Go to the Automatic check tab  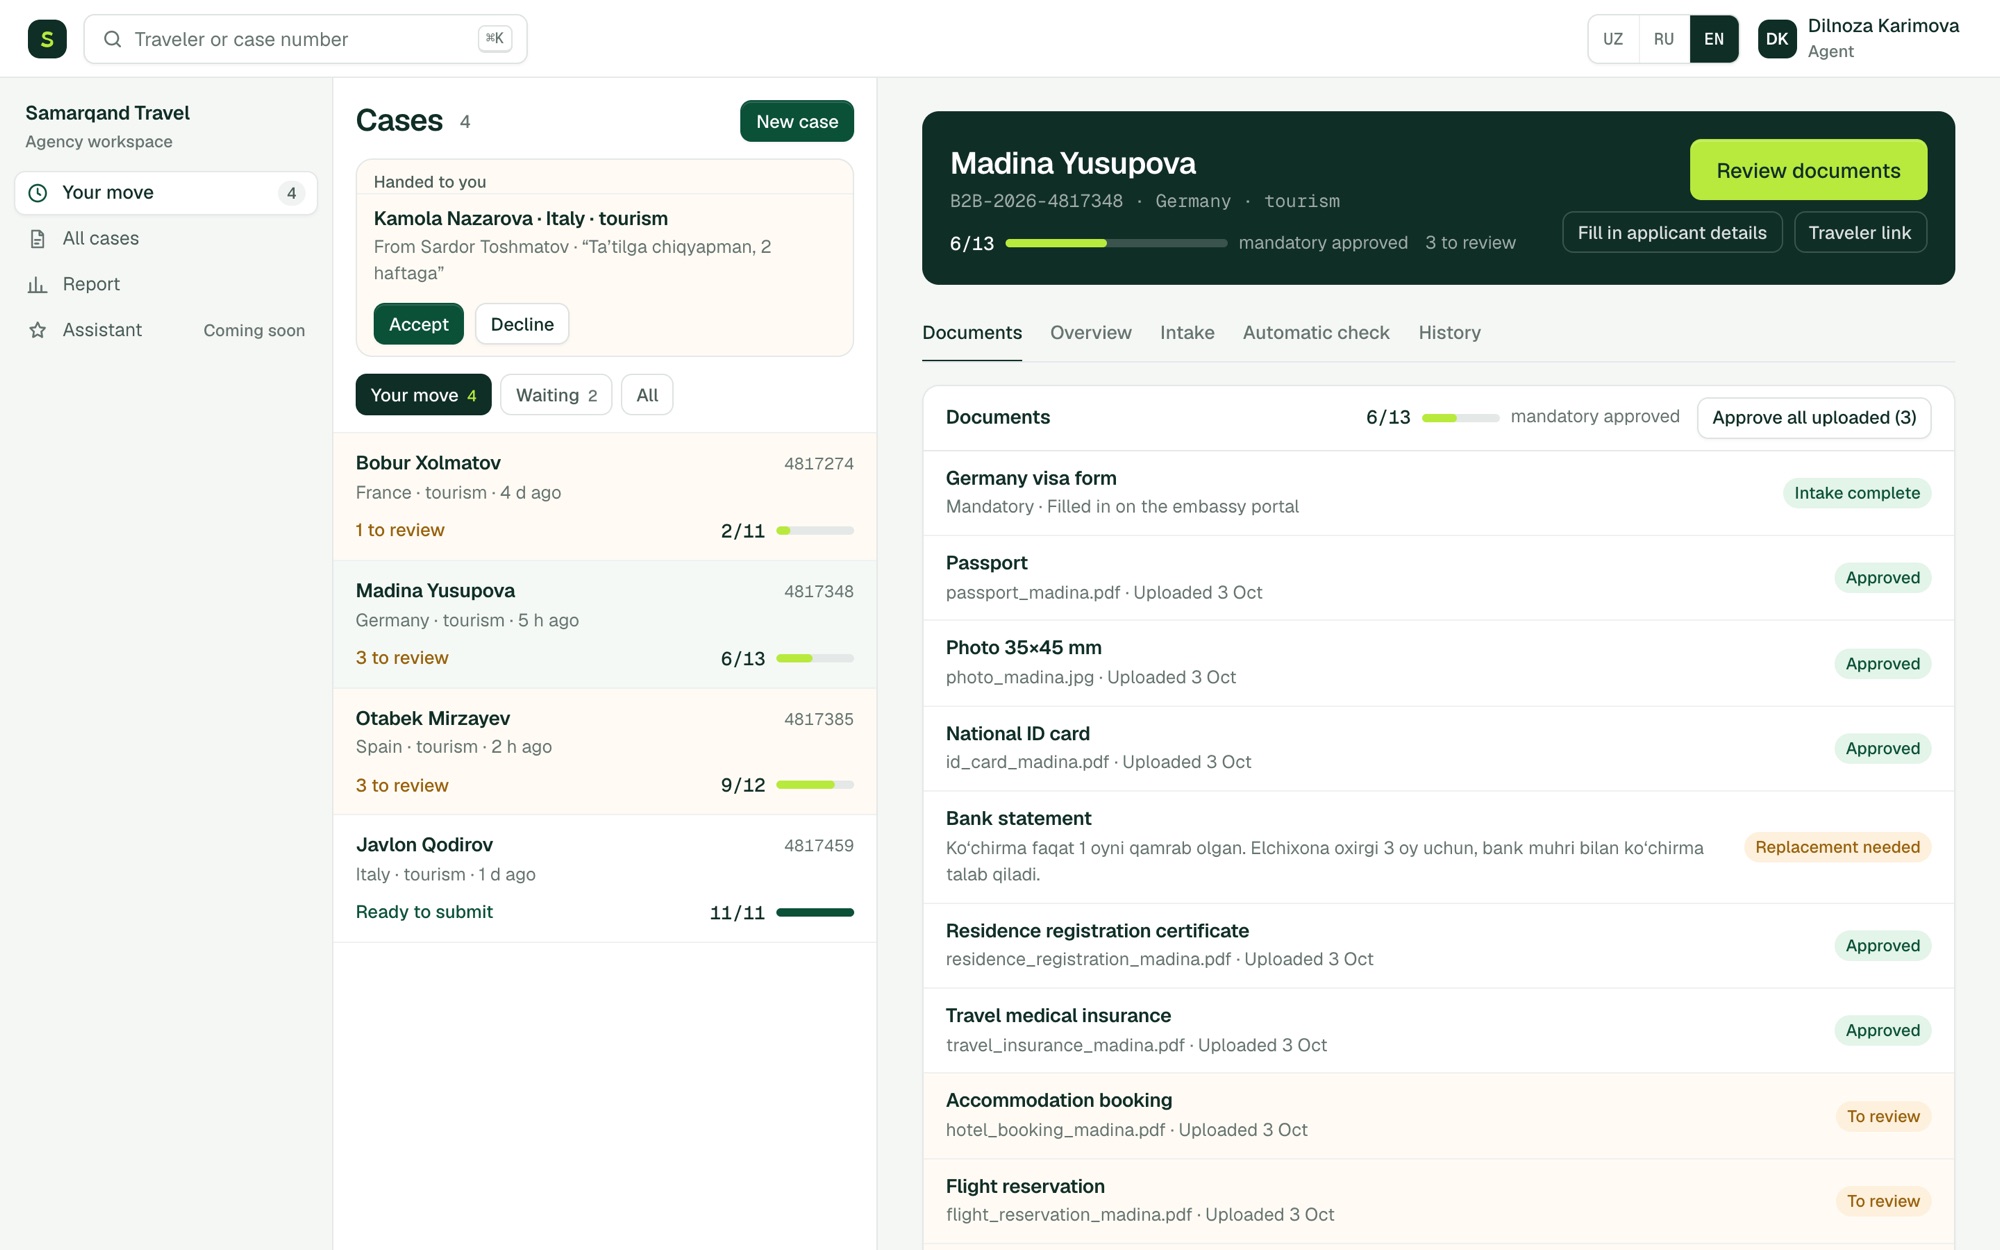click(1316, 333)
